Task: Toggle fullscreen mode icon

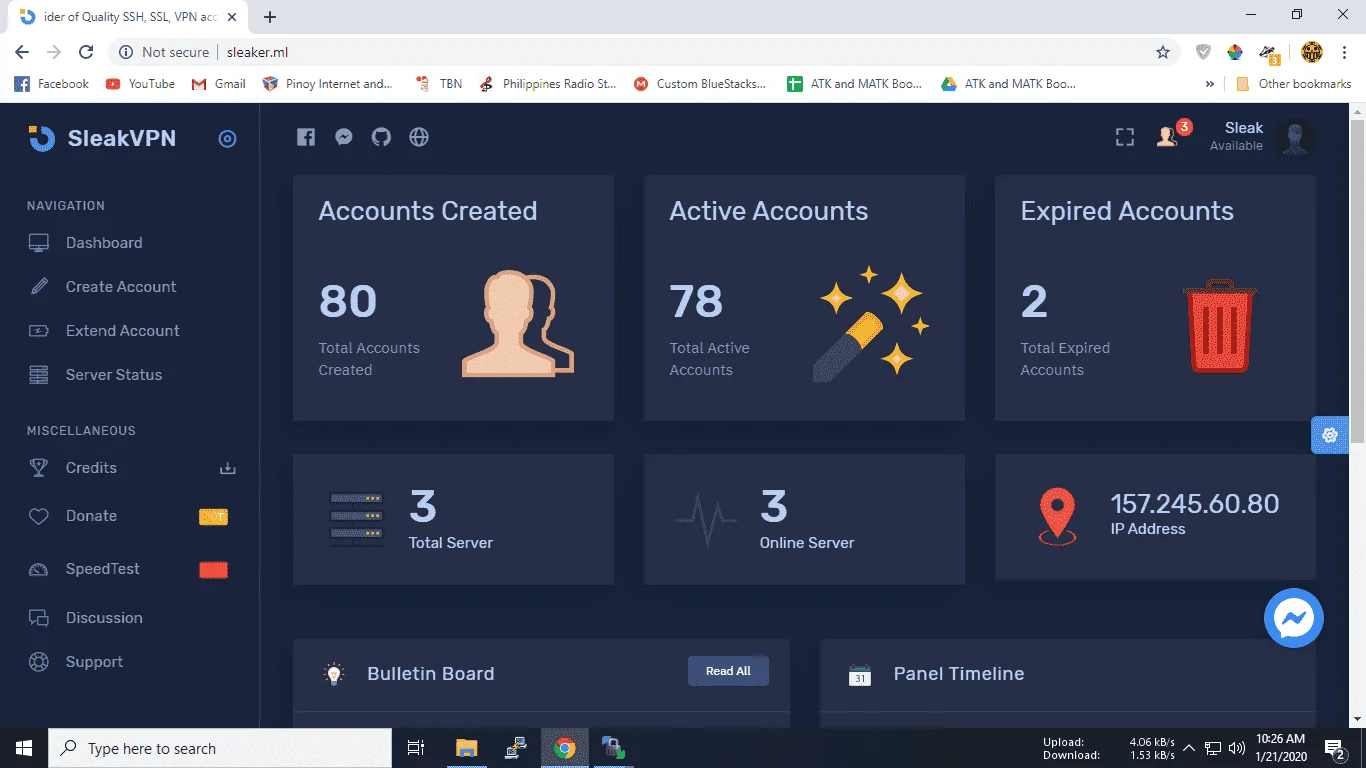Action: pyautogui.click(x=1125, y=138)
